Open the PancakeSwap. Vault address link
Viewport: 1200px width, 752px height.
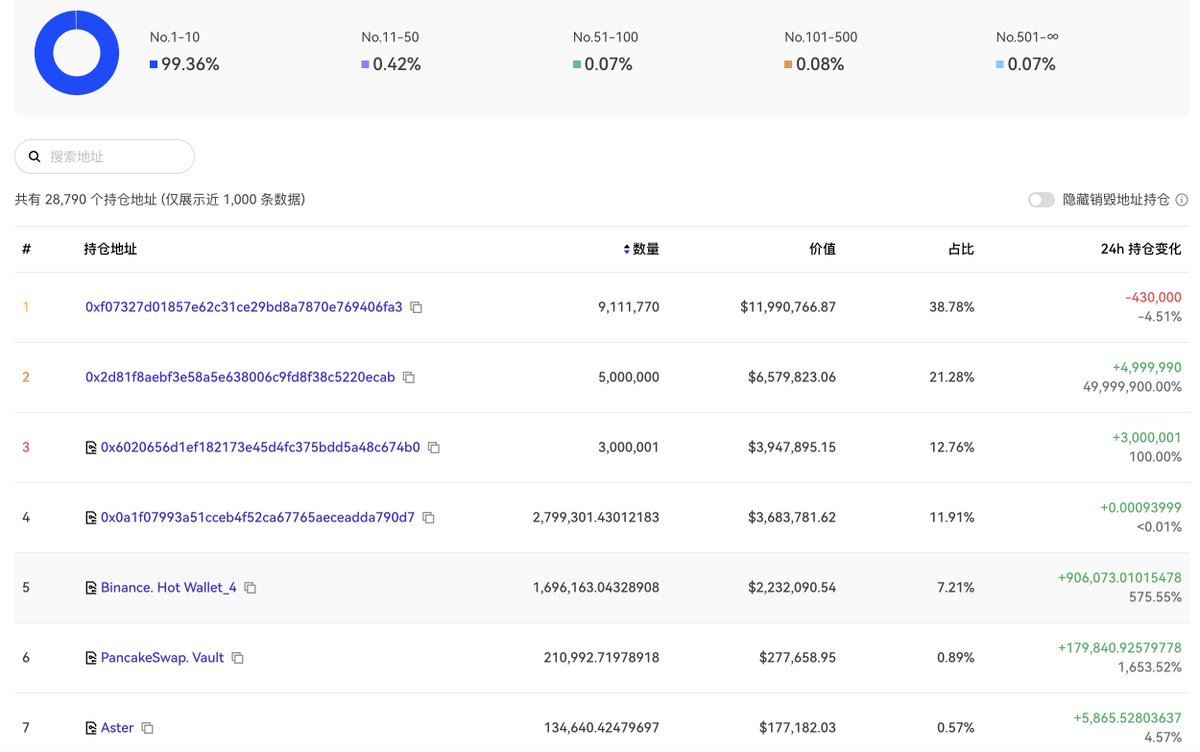tap(162, 658)
